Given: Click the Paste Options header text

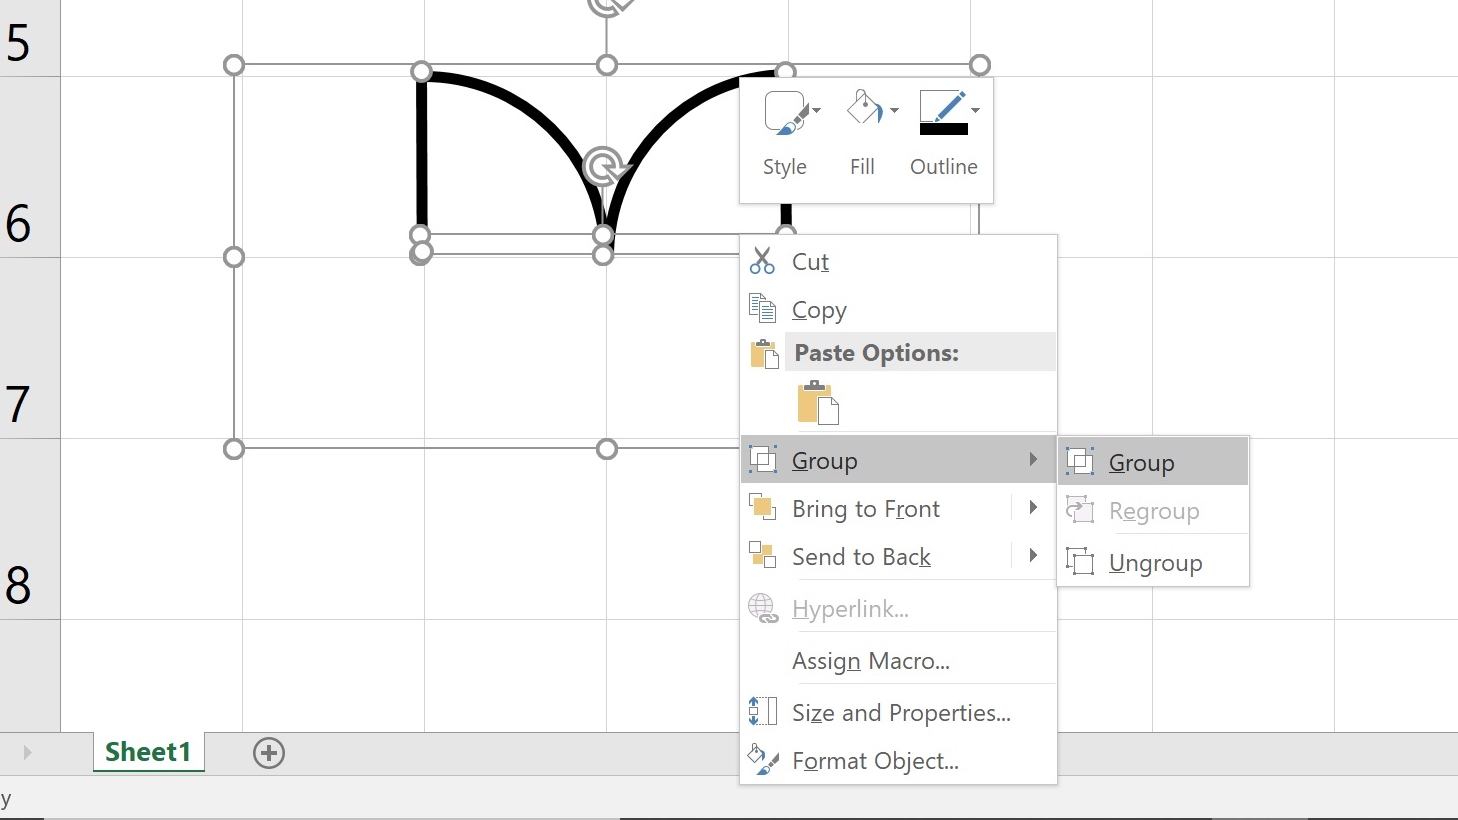Looking at the screenshot, I should (x=877, y=353).
